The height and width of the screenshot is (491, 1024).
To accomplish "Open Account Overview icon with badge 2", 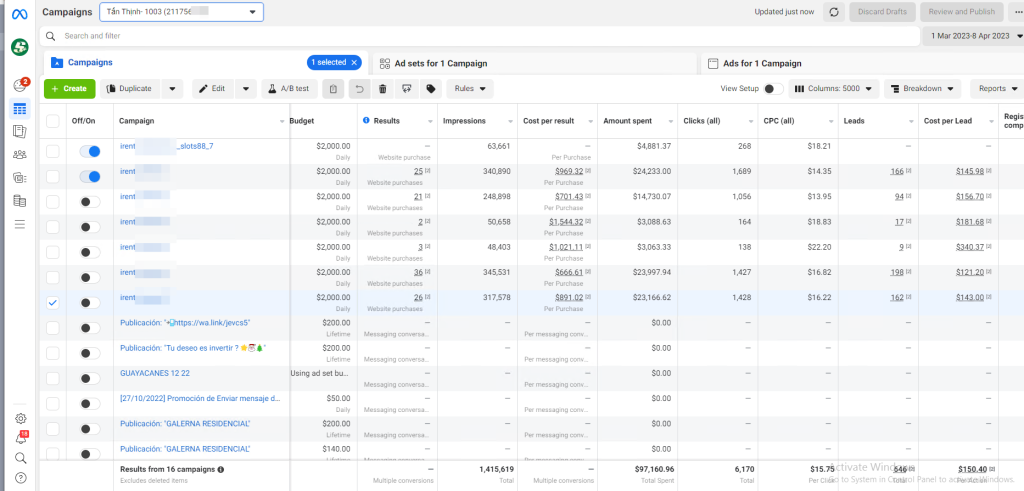I will (20, 85).
